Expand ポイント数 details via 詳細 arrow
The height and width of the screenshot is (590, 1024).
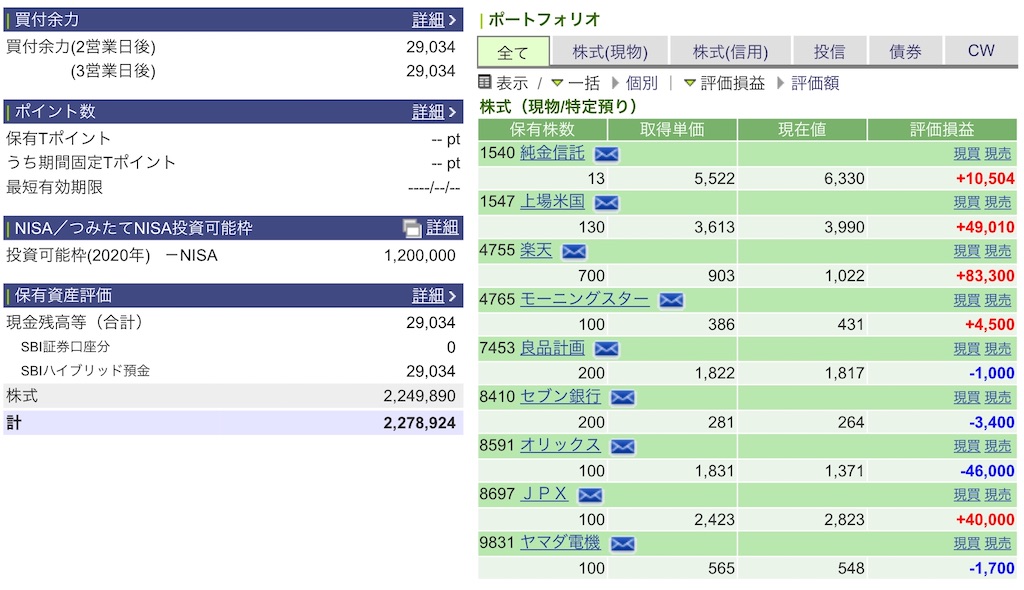tap(434, 112)
